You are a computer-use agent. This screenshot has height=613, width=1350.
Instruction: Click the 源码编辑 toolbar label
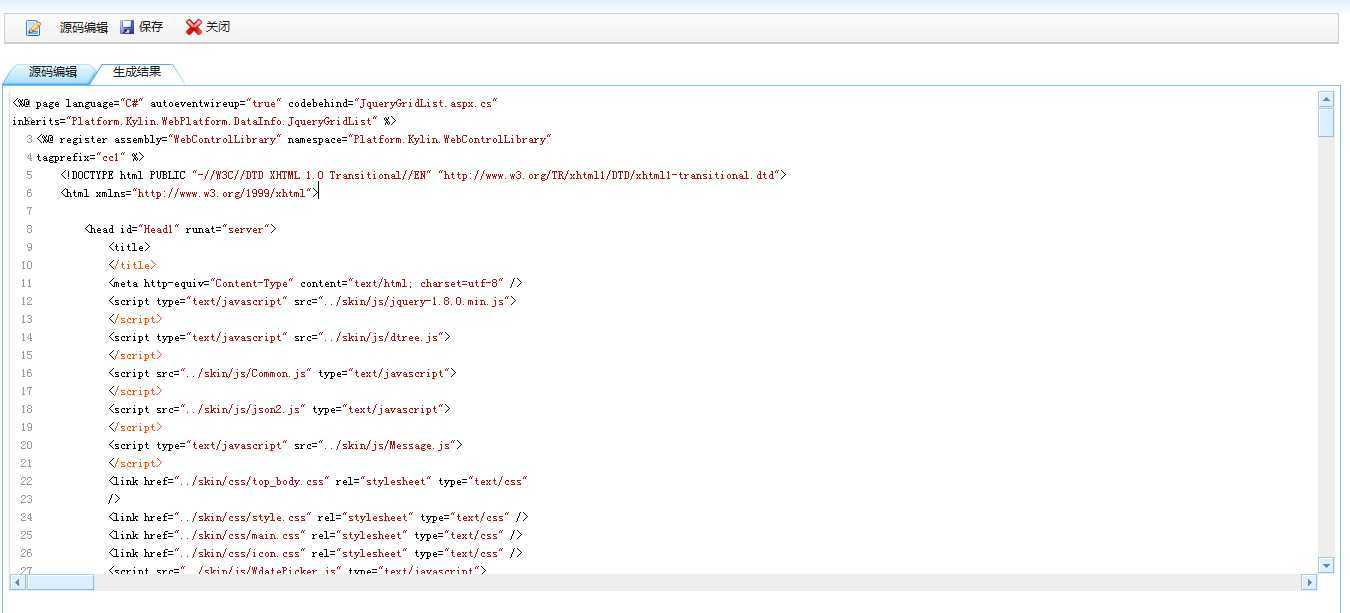tap(83, 28)
